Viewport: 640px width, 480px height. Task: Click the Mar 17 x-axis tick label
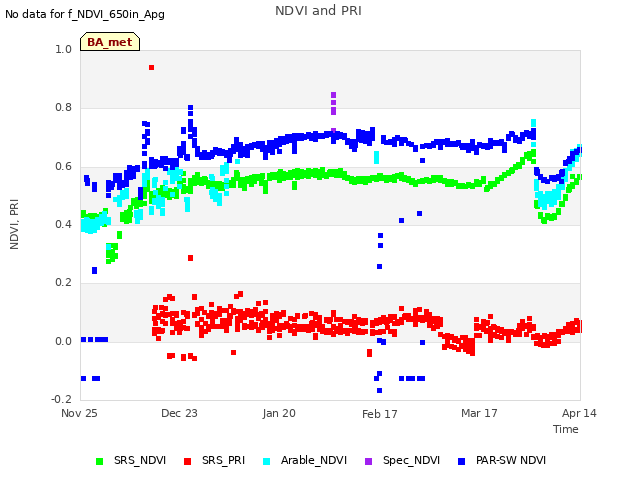pos(479,413)
